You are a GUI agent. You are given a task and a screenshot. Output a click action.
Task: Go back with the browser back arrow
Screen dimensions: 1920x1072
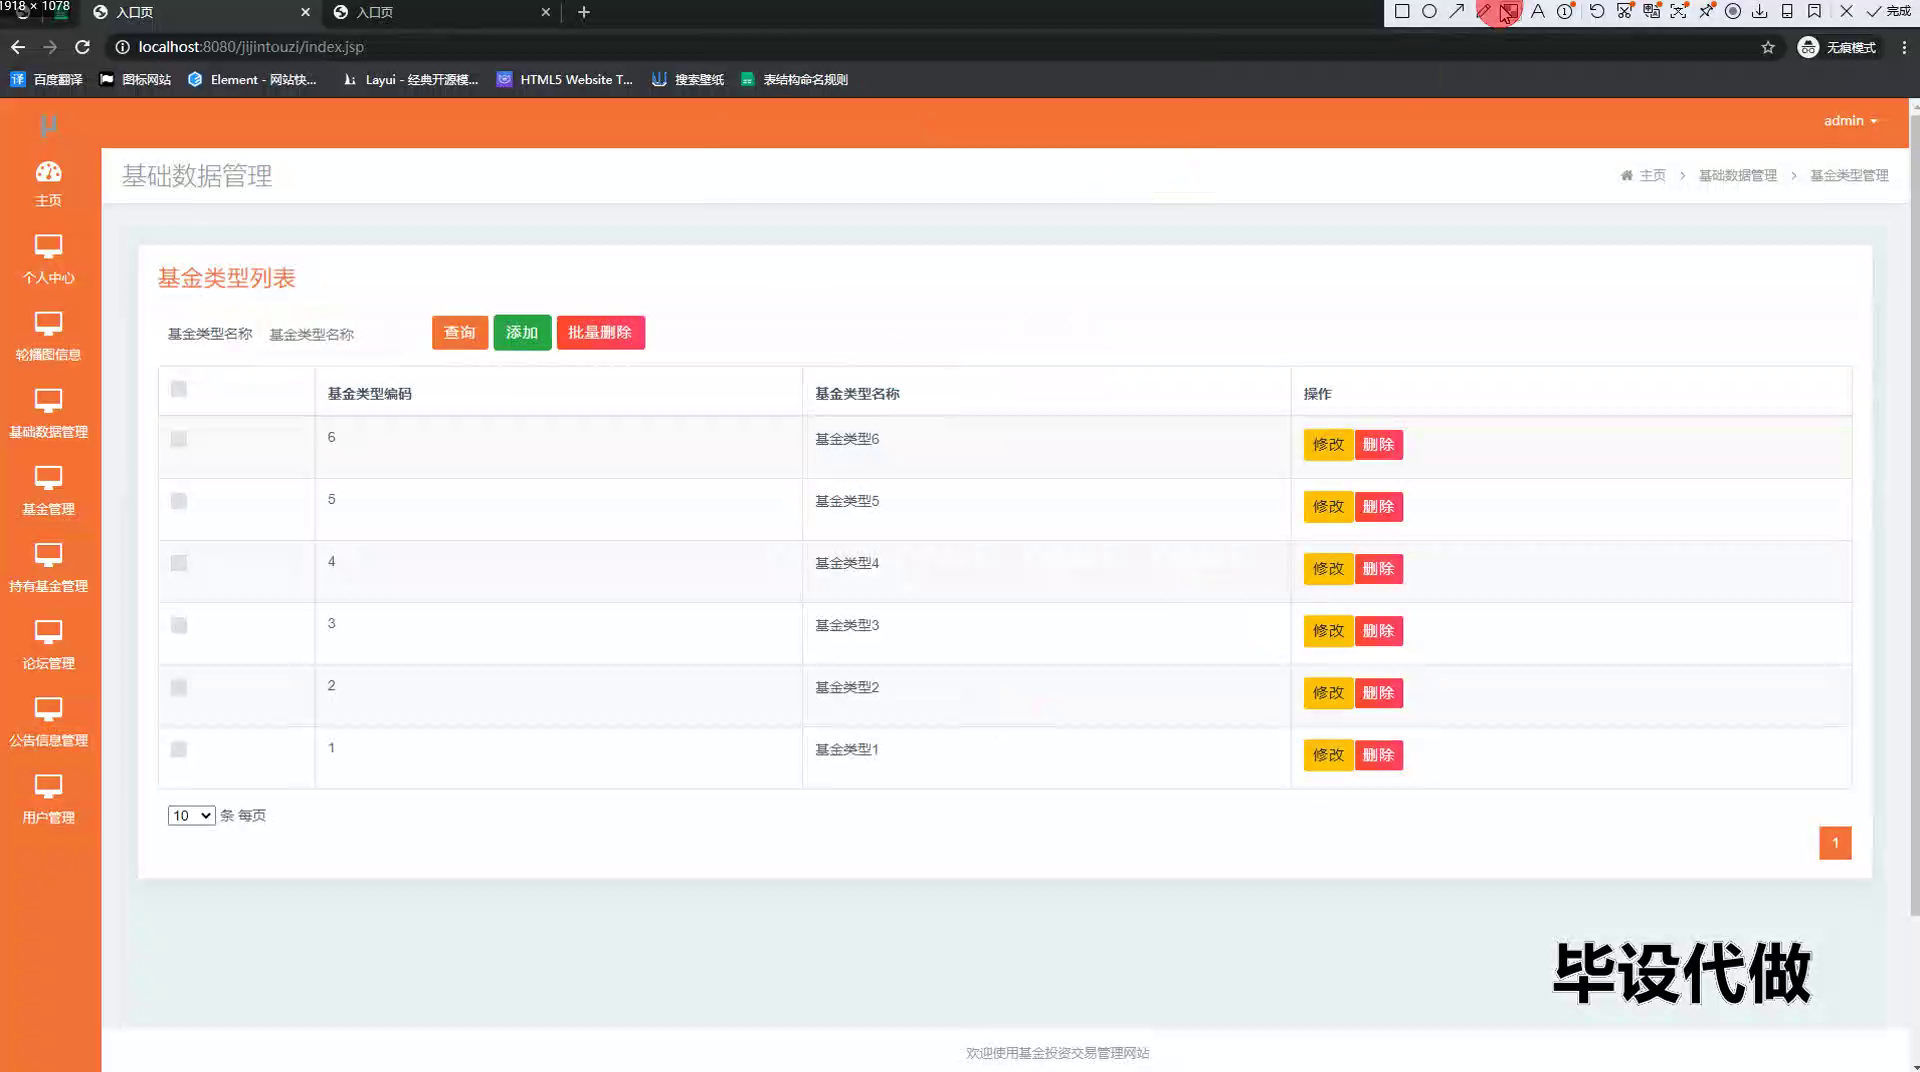pos(18,47)
